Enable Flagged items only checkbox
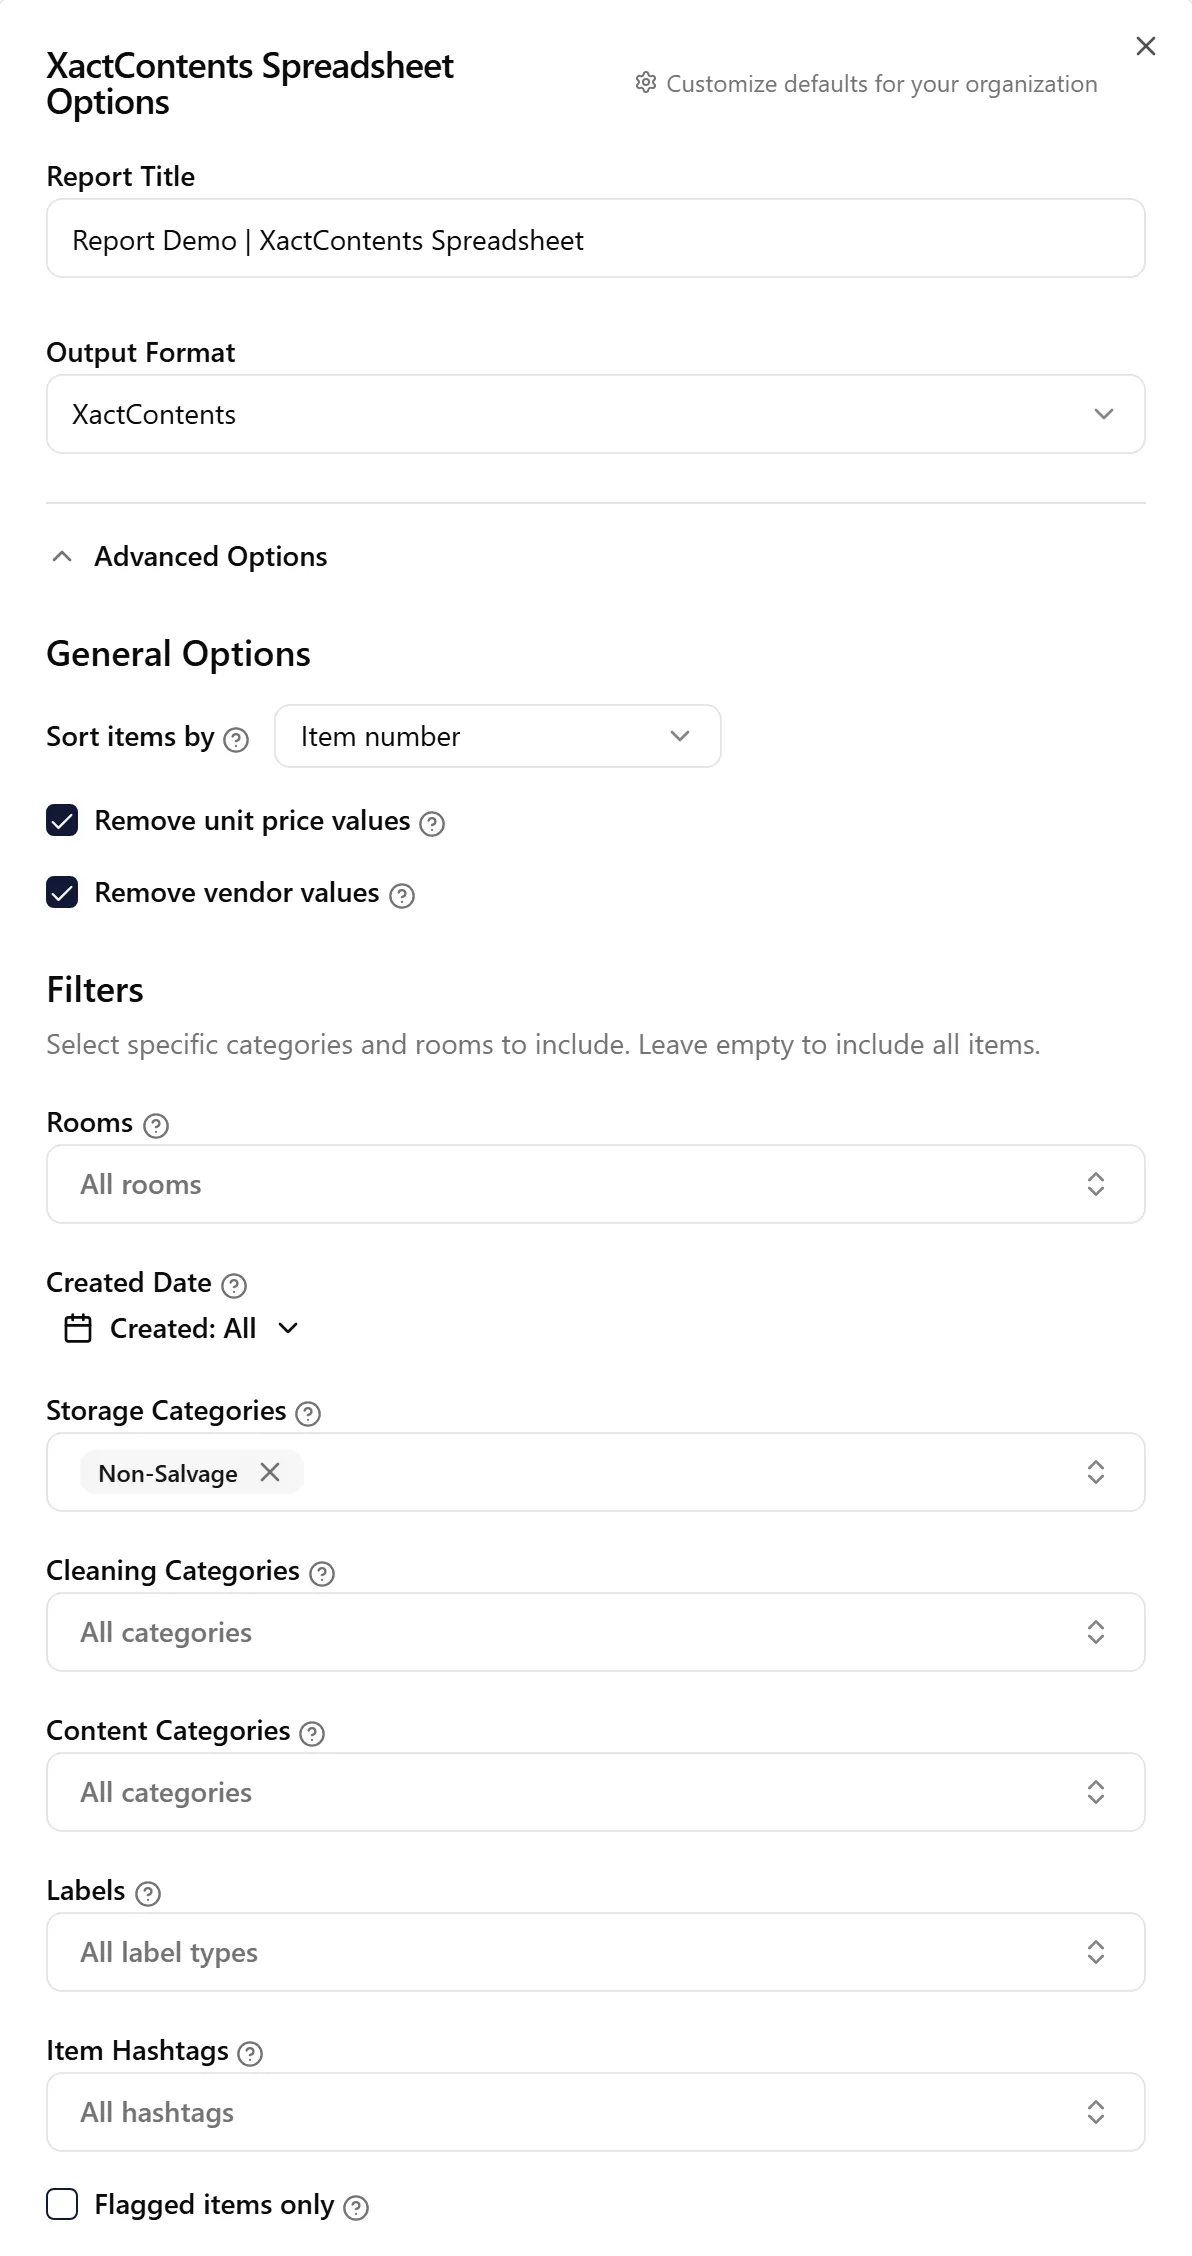The height and width of the screenshot is (2256, 1192). 62,2204
